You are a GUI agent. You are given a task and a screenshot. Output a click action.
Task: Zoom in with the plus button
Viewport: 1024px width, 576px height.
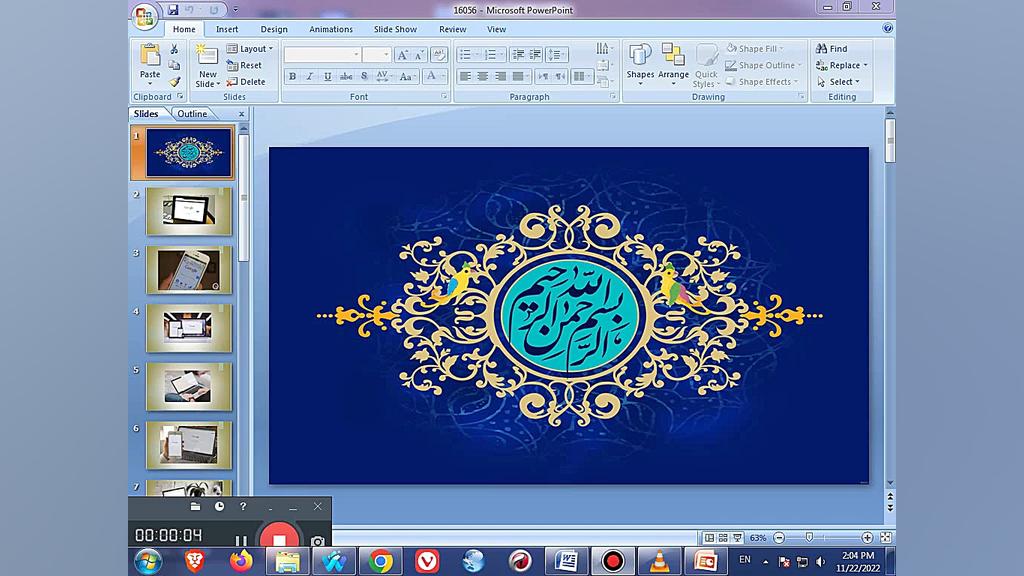(867, 537)
